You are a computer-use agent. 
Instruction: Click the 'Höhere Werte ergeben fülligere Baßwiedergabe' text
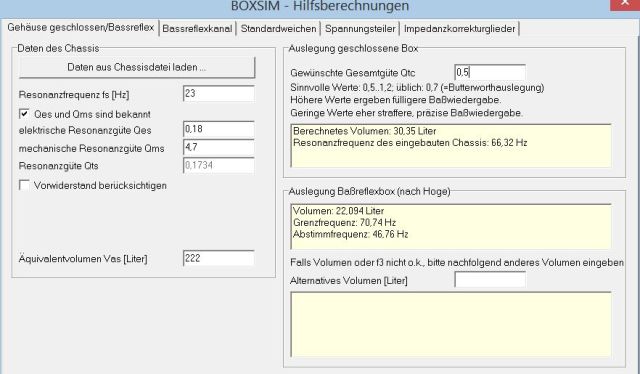pyautogui.click(x=396, y=100)
